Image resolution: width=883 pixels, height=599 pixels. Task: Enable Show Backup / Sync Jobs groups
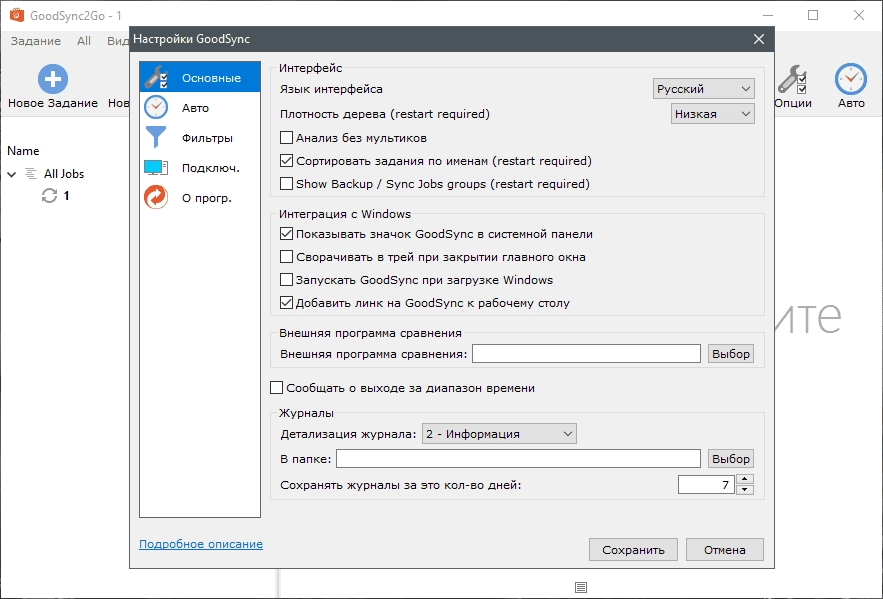coord(287,184)
